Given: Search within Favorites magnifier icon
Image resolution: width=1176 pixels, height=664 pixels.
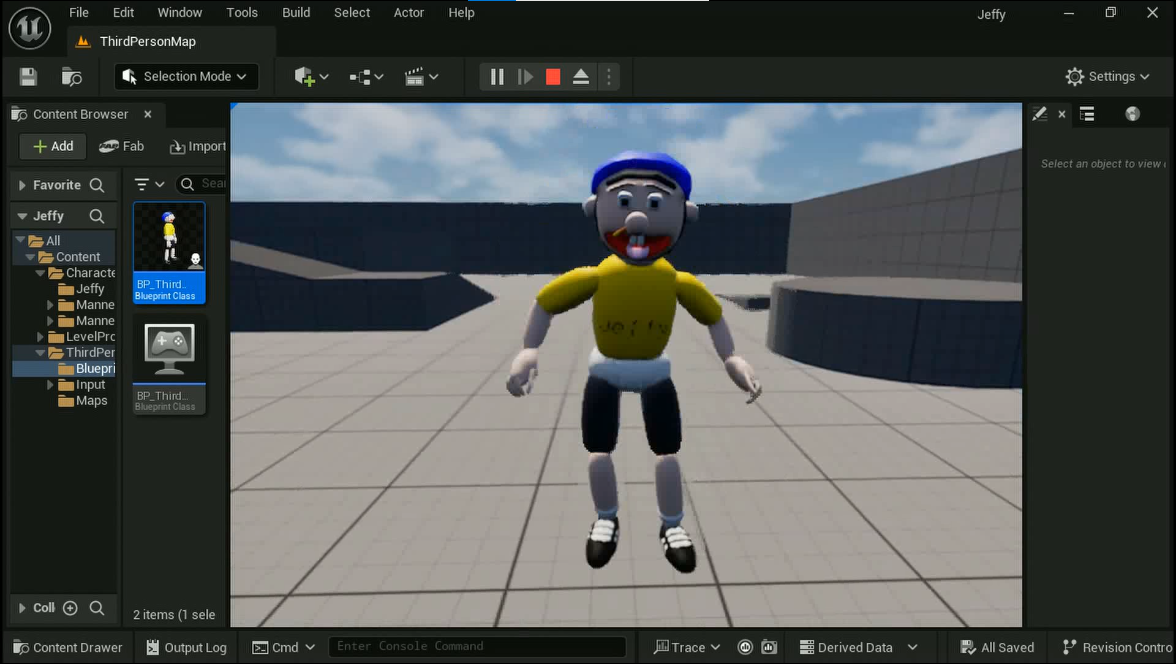Looking at the screenshot, I should point(97,185).
